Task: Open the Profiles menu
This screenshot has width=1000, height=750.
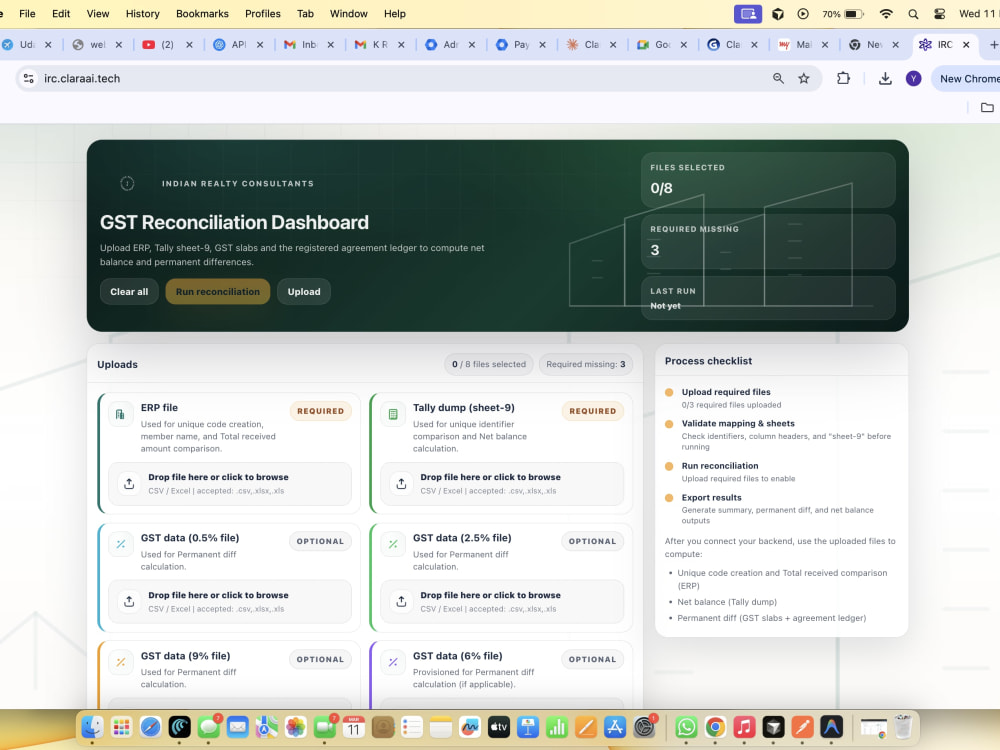Action: click(x=263, y=13)
